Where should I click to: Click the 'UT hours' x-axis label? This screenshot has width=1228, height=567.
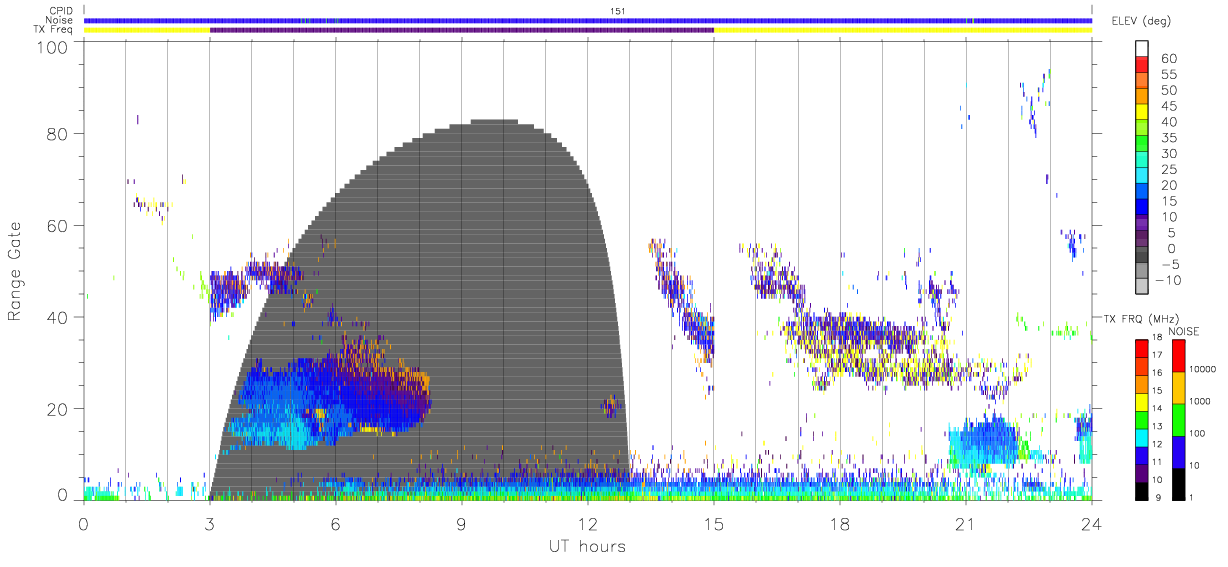pyautogui.click(x=587, y=546)
